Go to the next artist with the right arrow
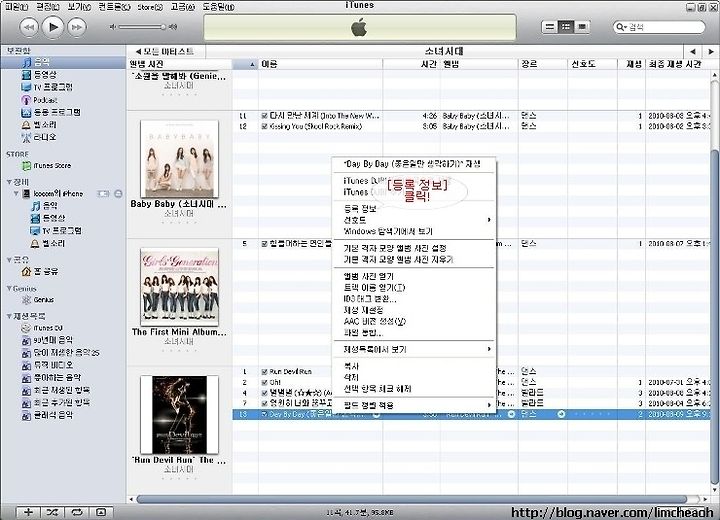The image size is (720, 520). 711,51
